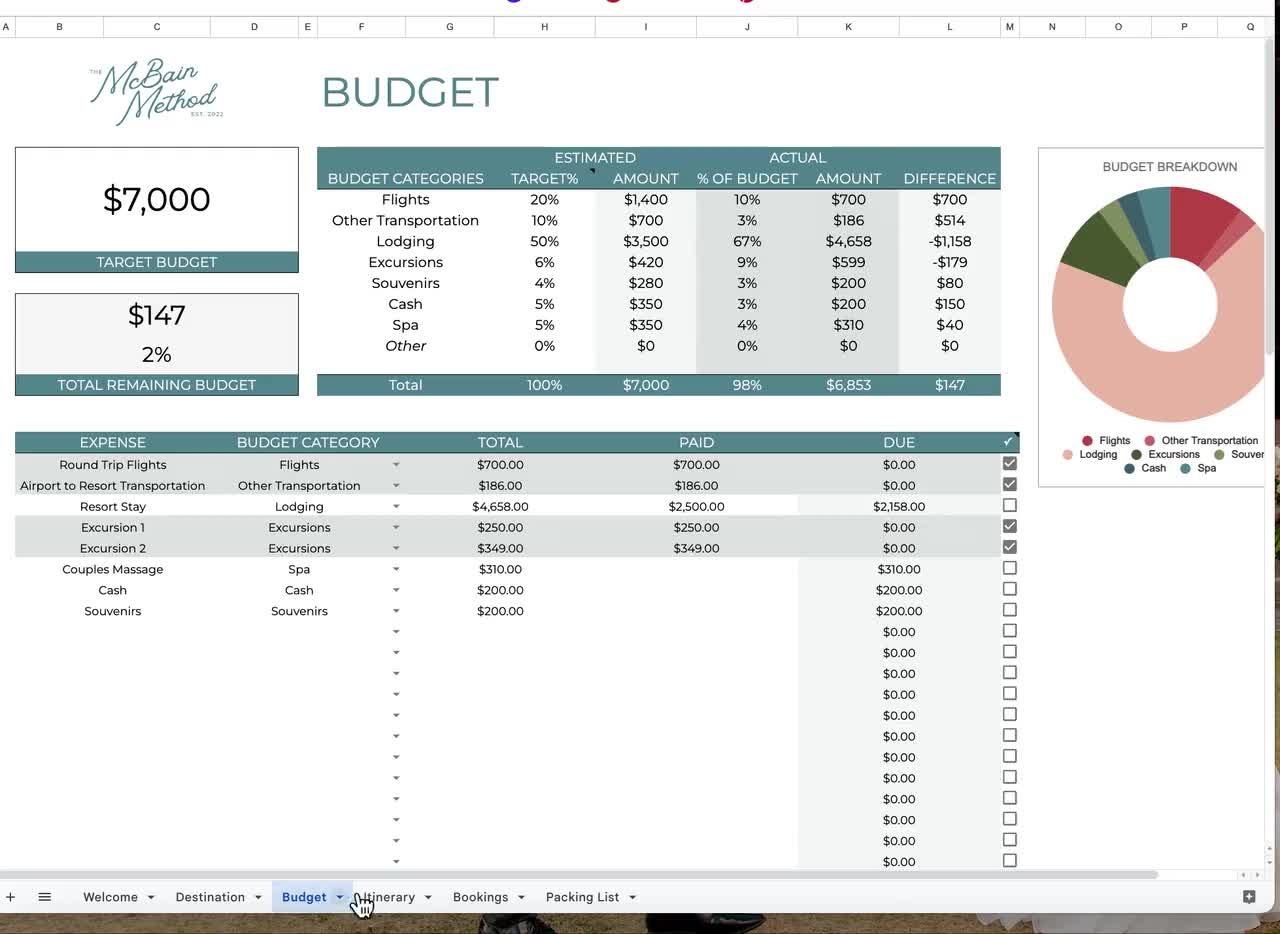Switch to the Packing List tab
This screenshot has width=1280, height=934.
581,897
